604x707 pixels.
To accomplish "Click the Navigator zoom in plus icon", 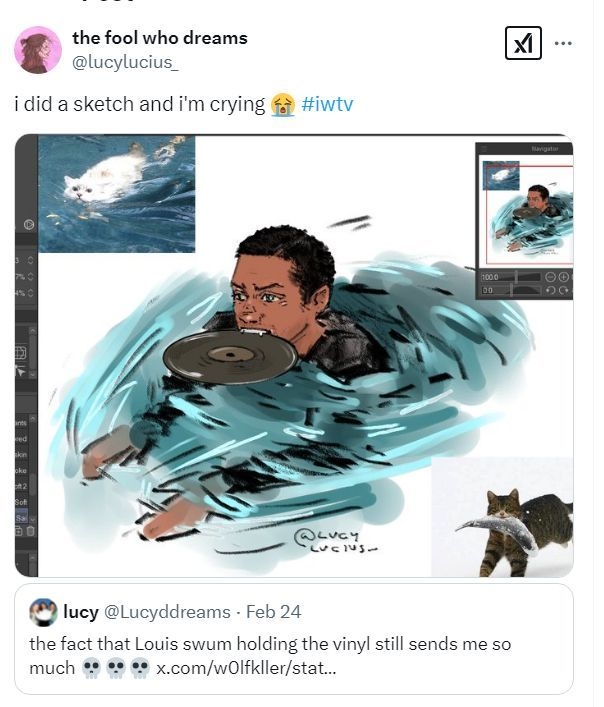I will pos(563,276).
